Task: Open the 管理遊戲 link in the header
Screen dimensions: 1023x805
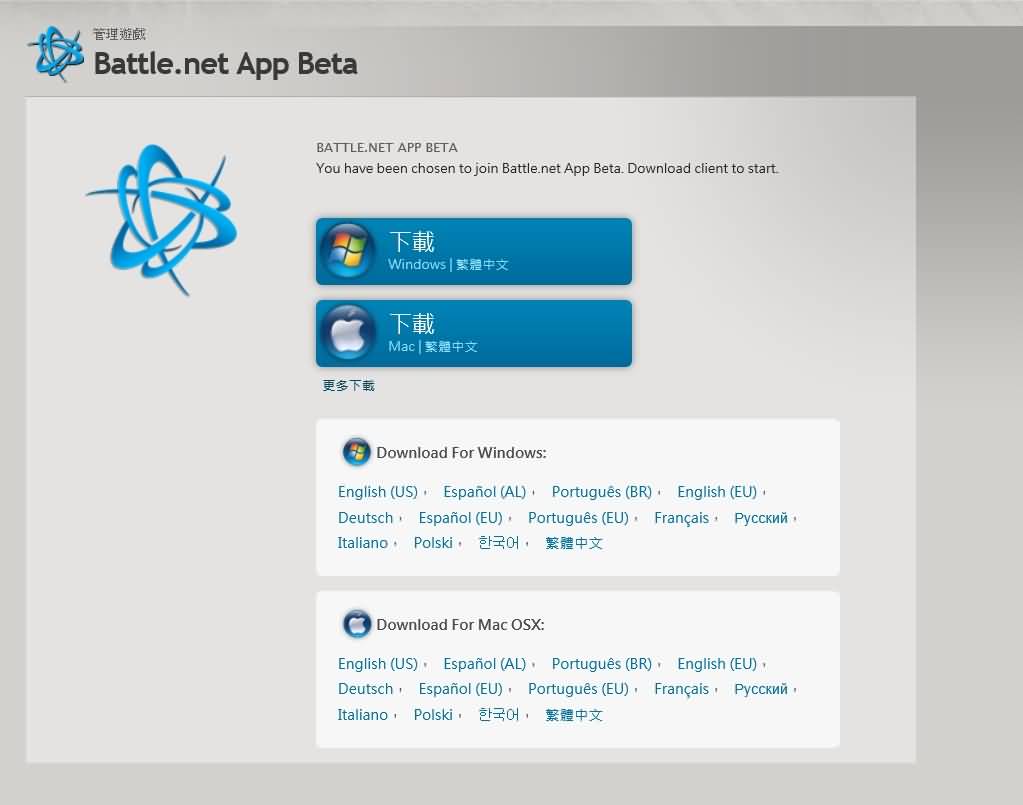Action: pyautogui.click(x=119, y=34)
